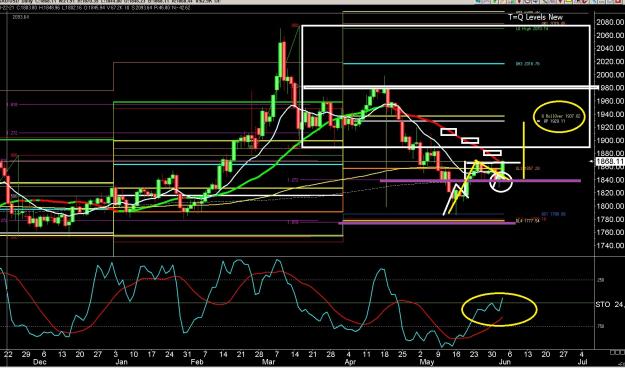Click the 1900.00 price axis label
This screenshot has height=368, width=625.
610,140
